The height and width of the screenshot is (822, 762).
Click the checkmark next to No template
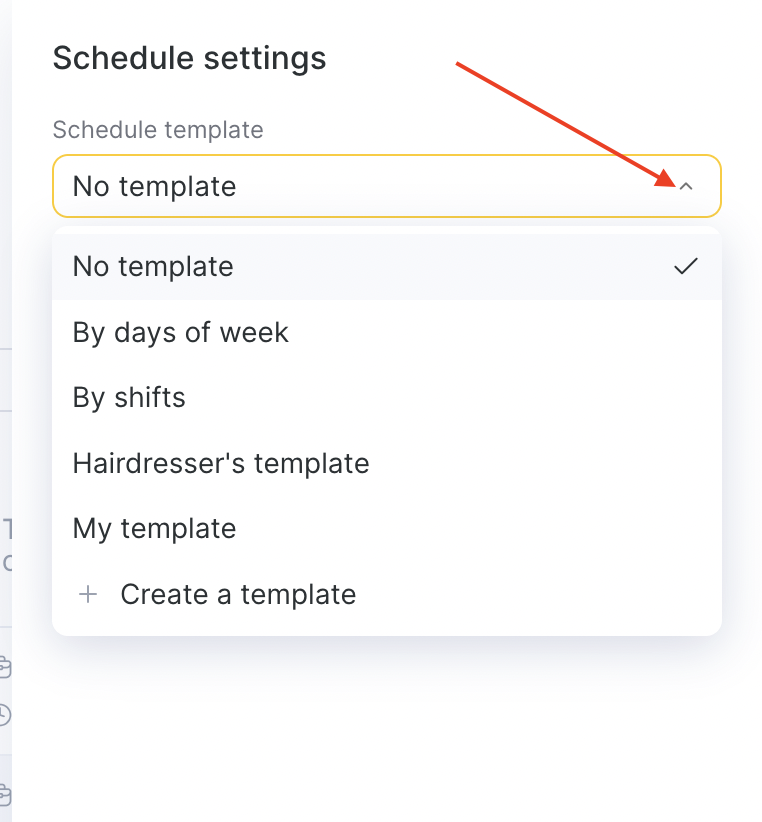[685, 267]
